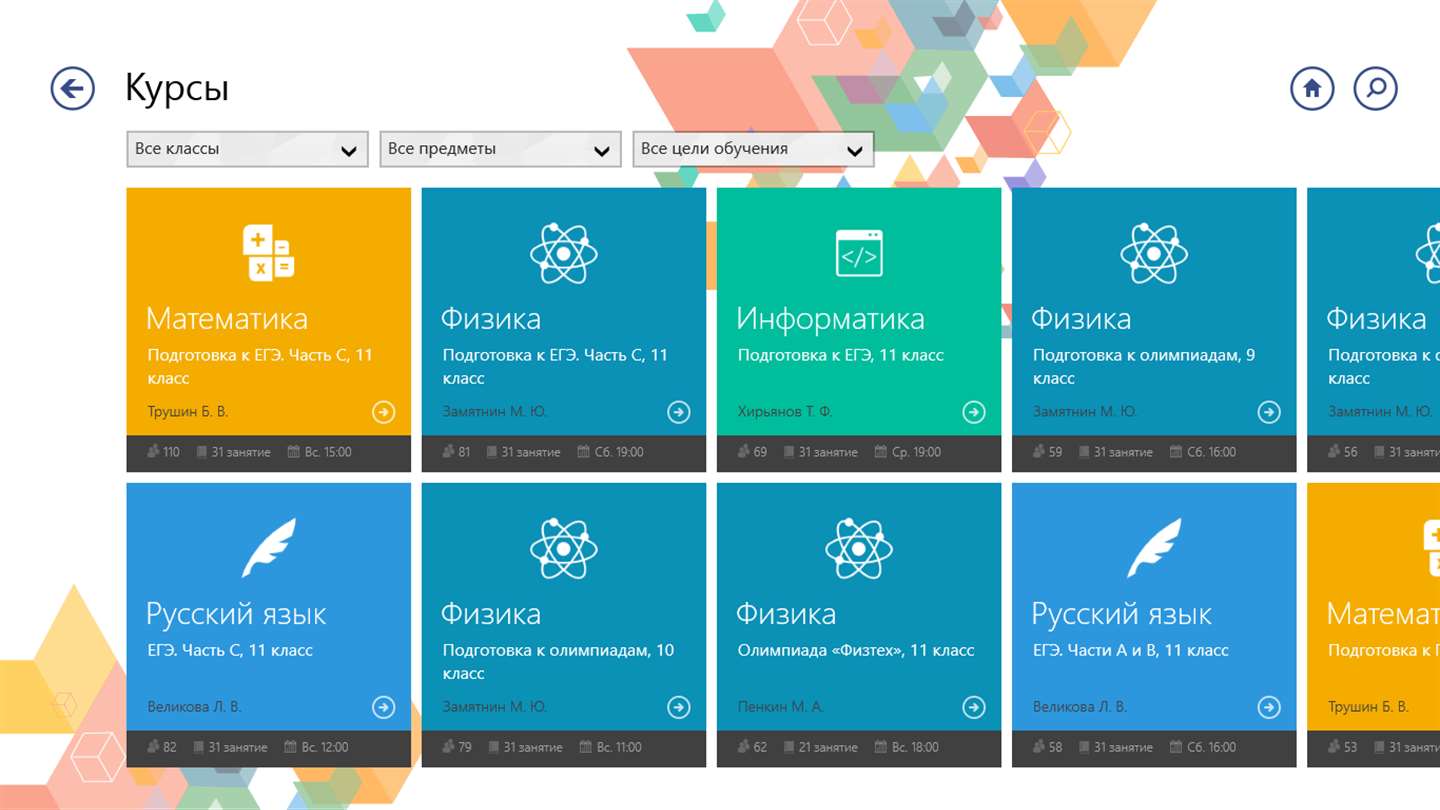This screenshot has width=1440, height=810.
Task: Open Физика ЕГЭ Часть С via its arrow icon
Action: click(679, 412)
